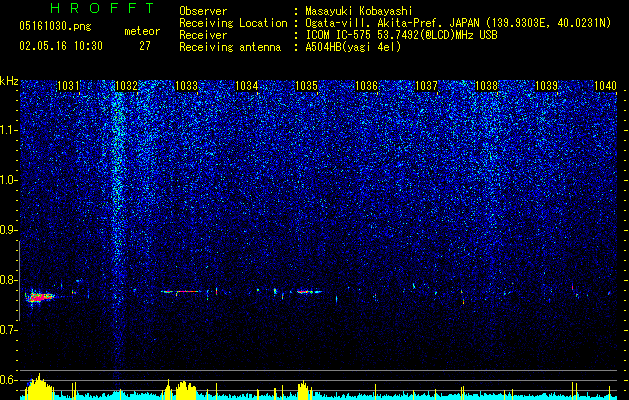The image size is (629, 400).
Task: Click the 1034 time marker
Action: point(246,85)
